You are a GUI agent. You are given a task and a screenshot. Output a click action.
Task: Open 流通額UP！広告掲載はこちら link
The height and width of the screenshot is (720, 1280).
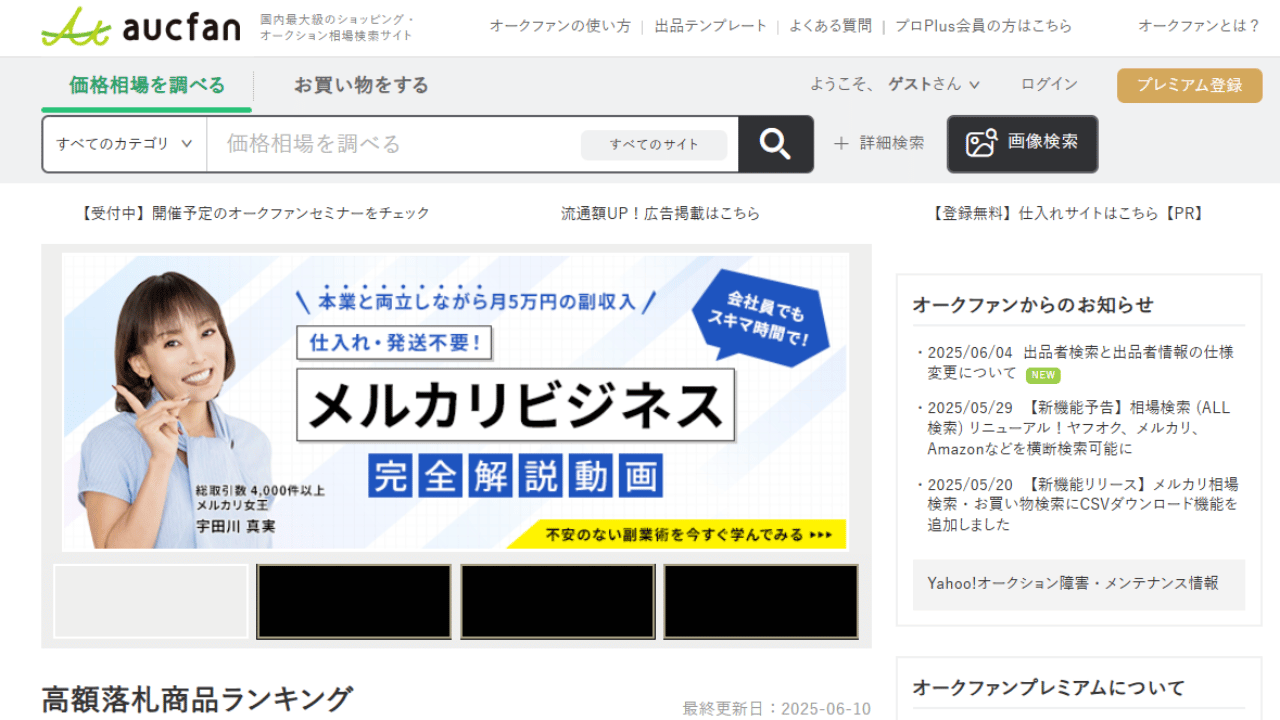660,213
